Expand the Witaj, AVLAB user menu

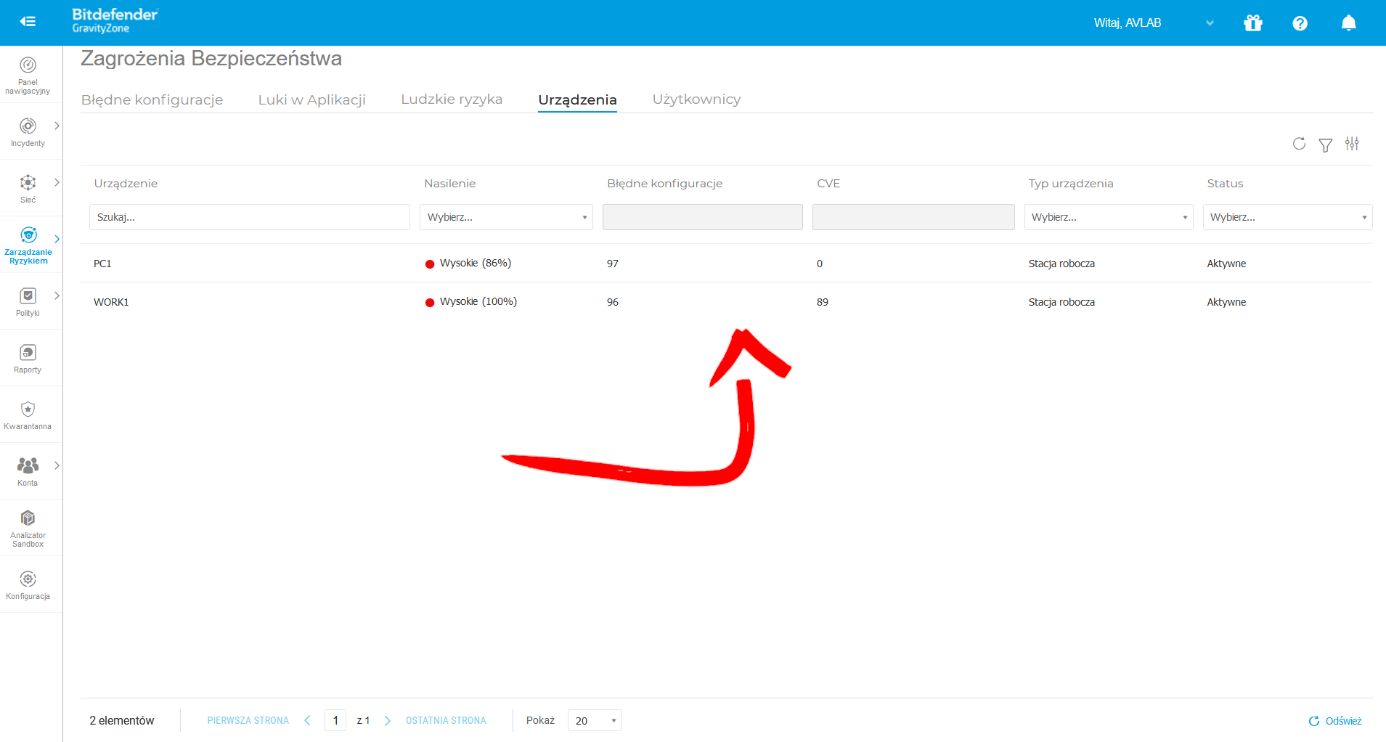point(1154,23)
